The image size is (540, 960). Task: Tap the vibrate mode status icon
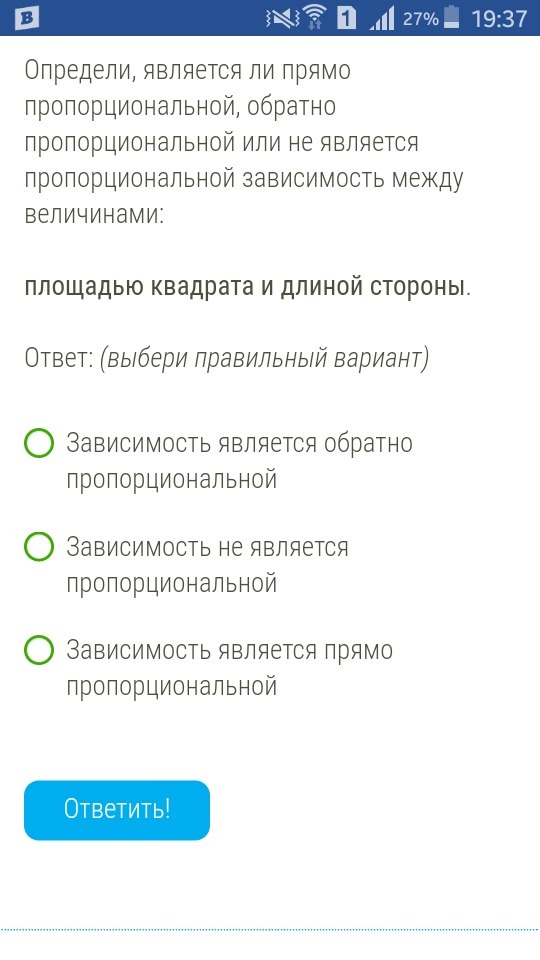pos(282,19)
